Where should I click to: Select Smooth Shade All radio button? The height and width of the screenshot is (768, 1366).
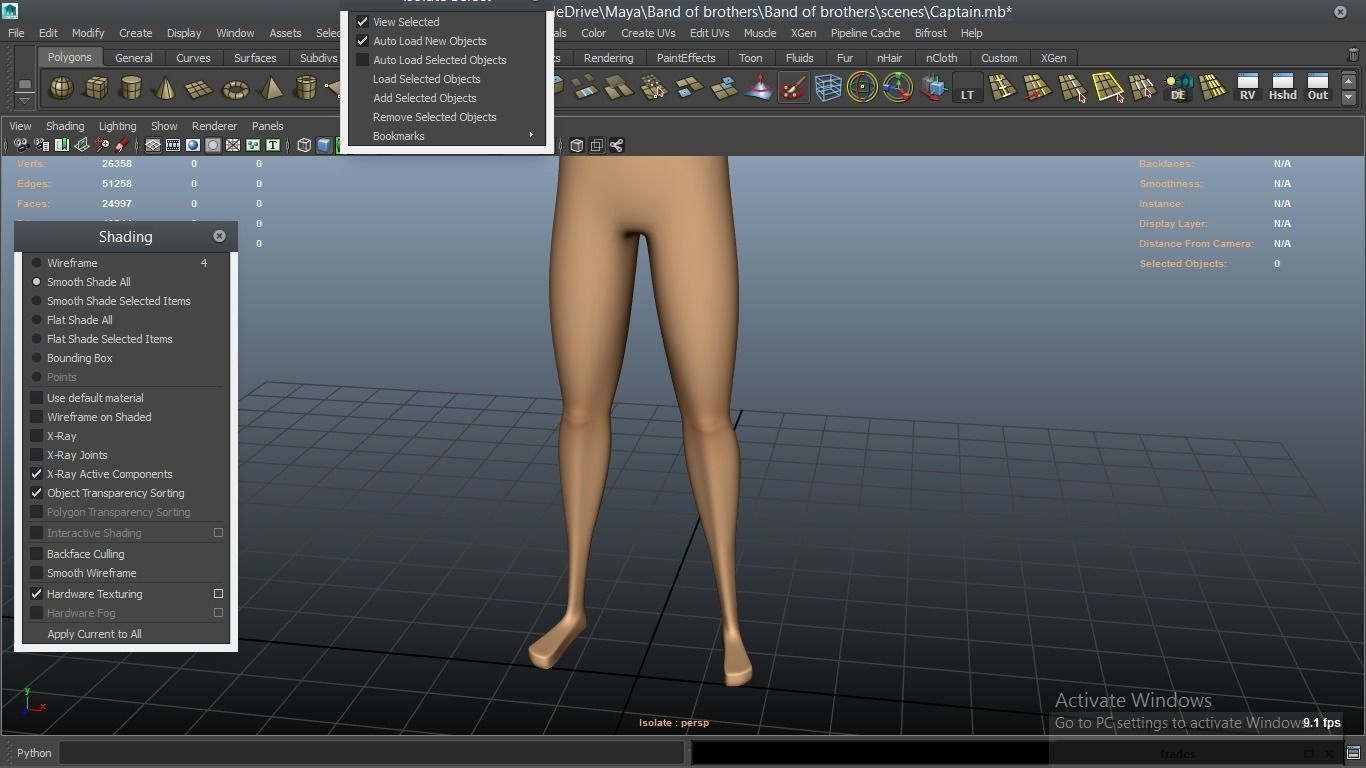pos(37,282)
